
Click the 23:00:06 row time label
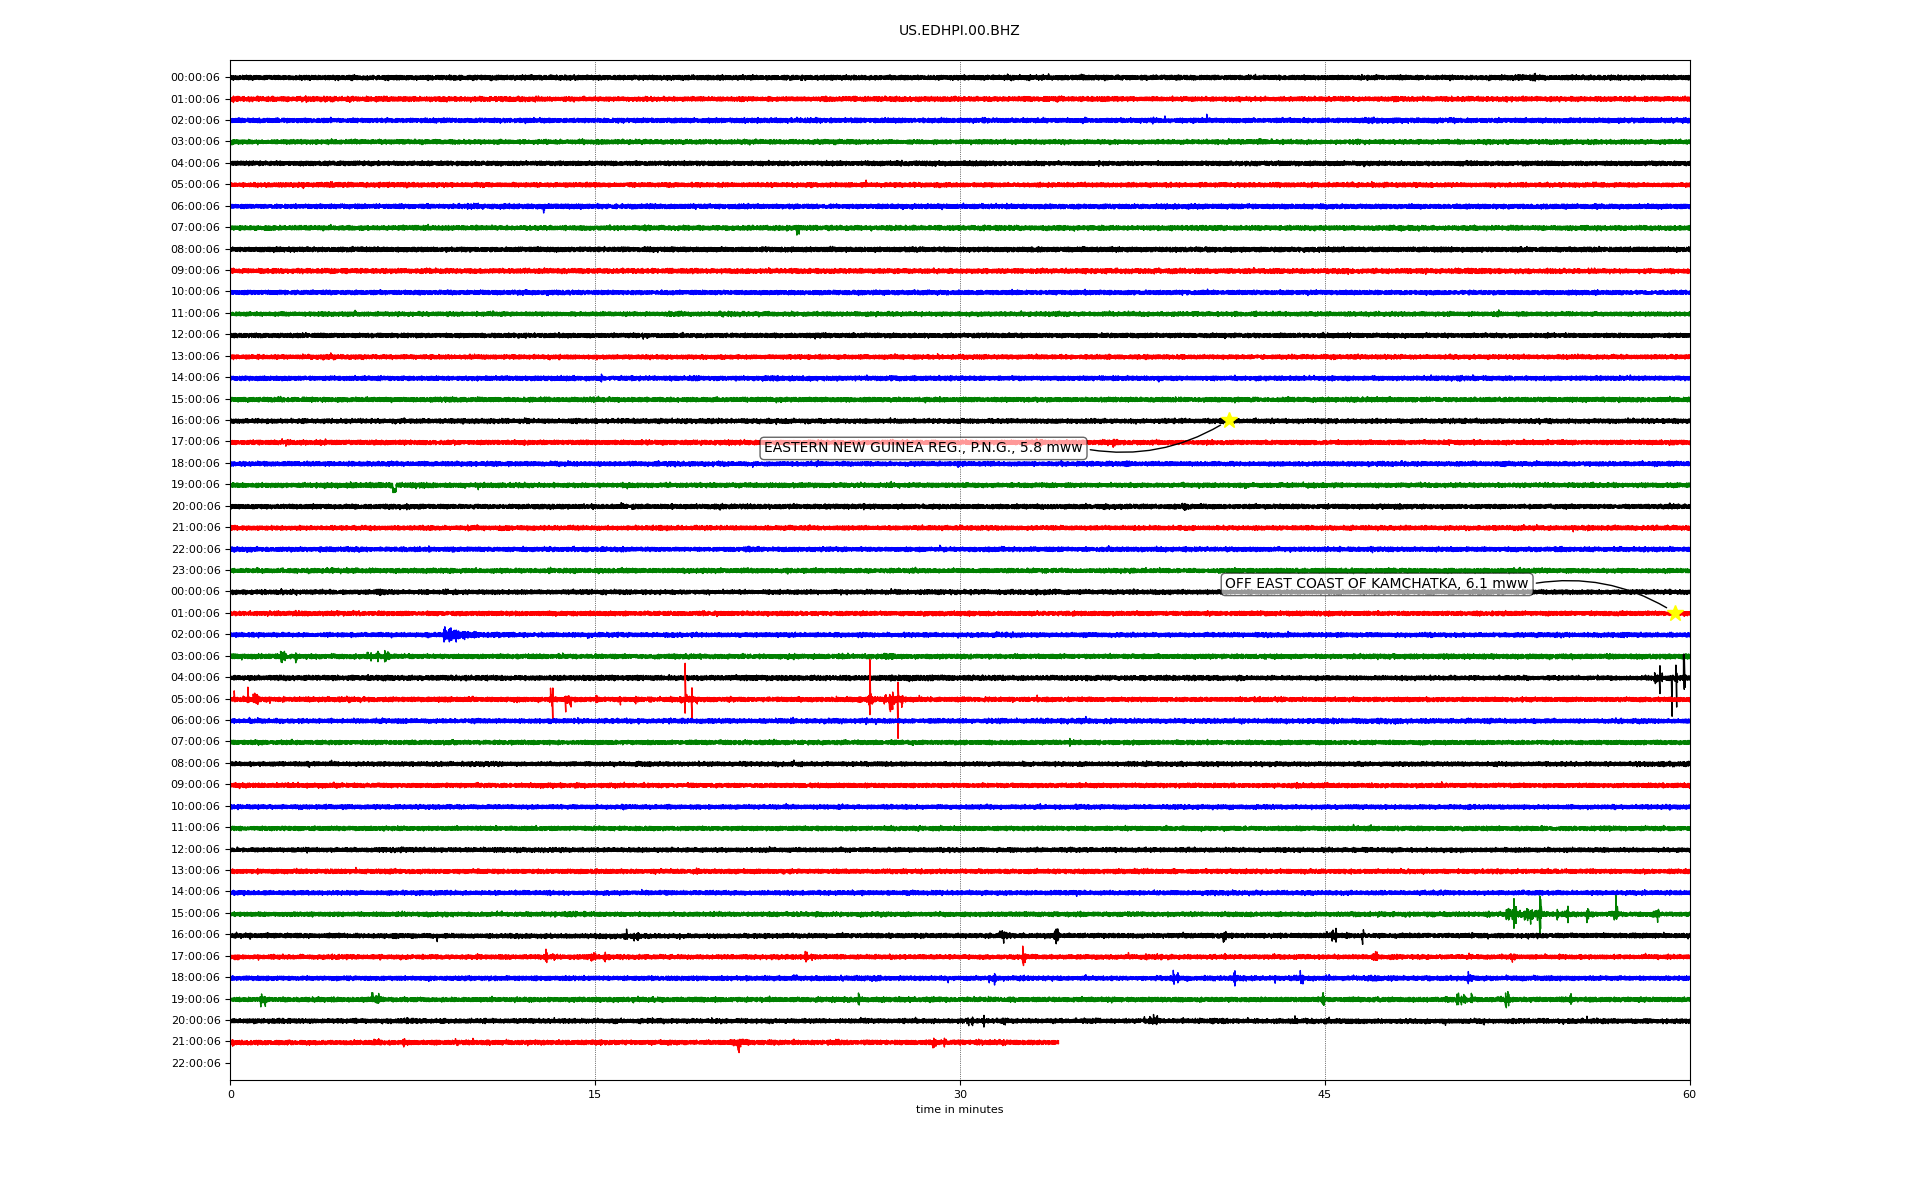coord(195,571)
